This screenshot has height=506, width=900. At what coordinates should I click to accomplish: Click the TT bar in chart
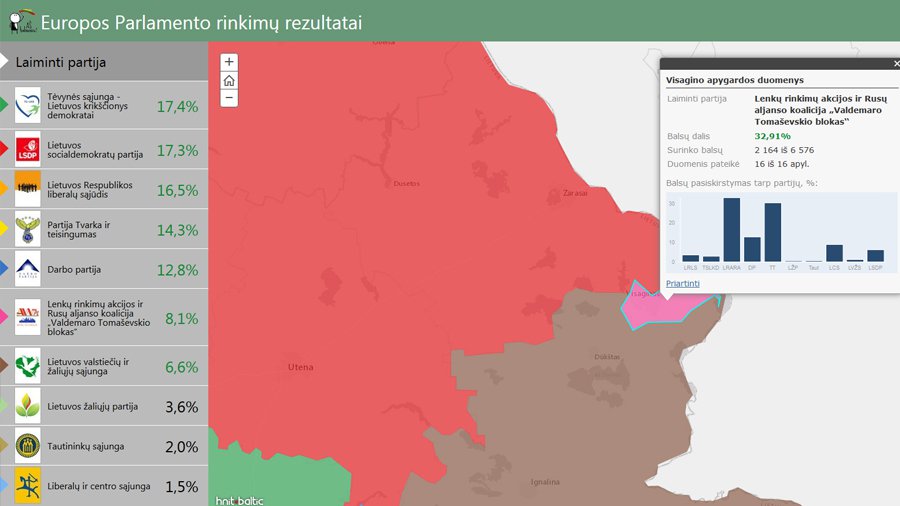coord(773,232)
